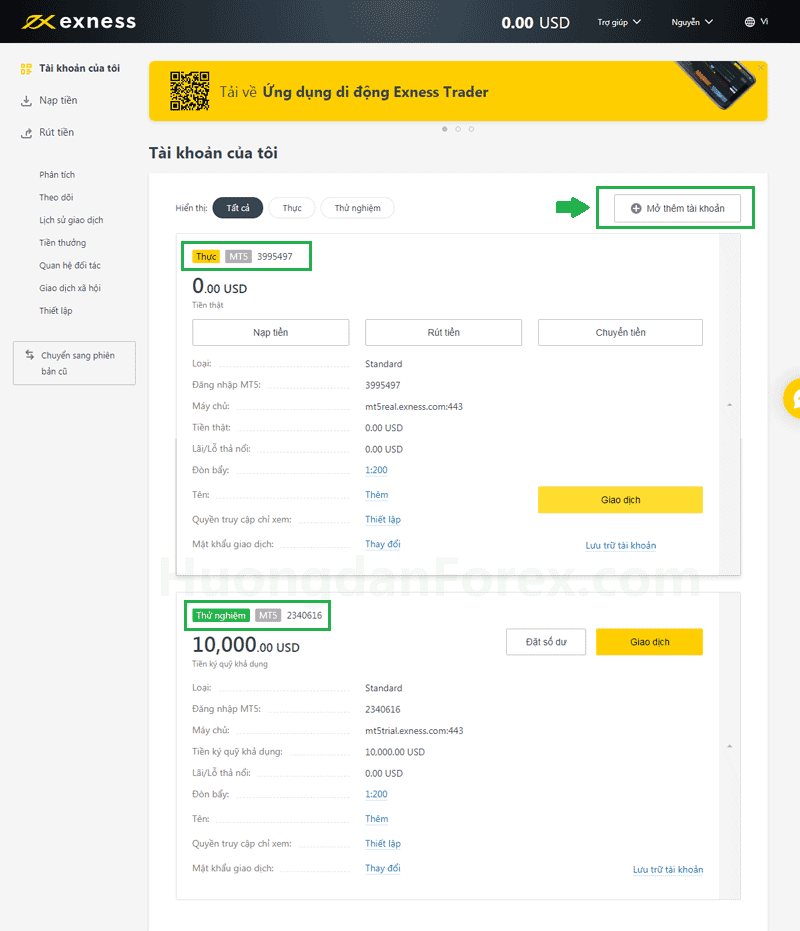
Task: Click Đặt số dư on demo account
Action: (546, 642)
